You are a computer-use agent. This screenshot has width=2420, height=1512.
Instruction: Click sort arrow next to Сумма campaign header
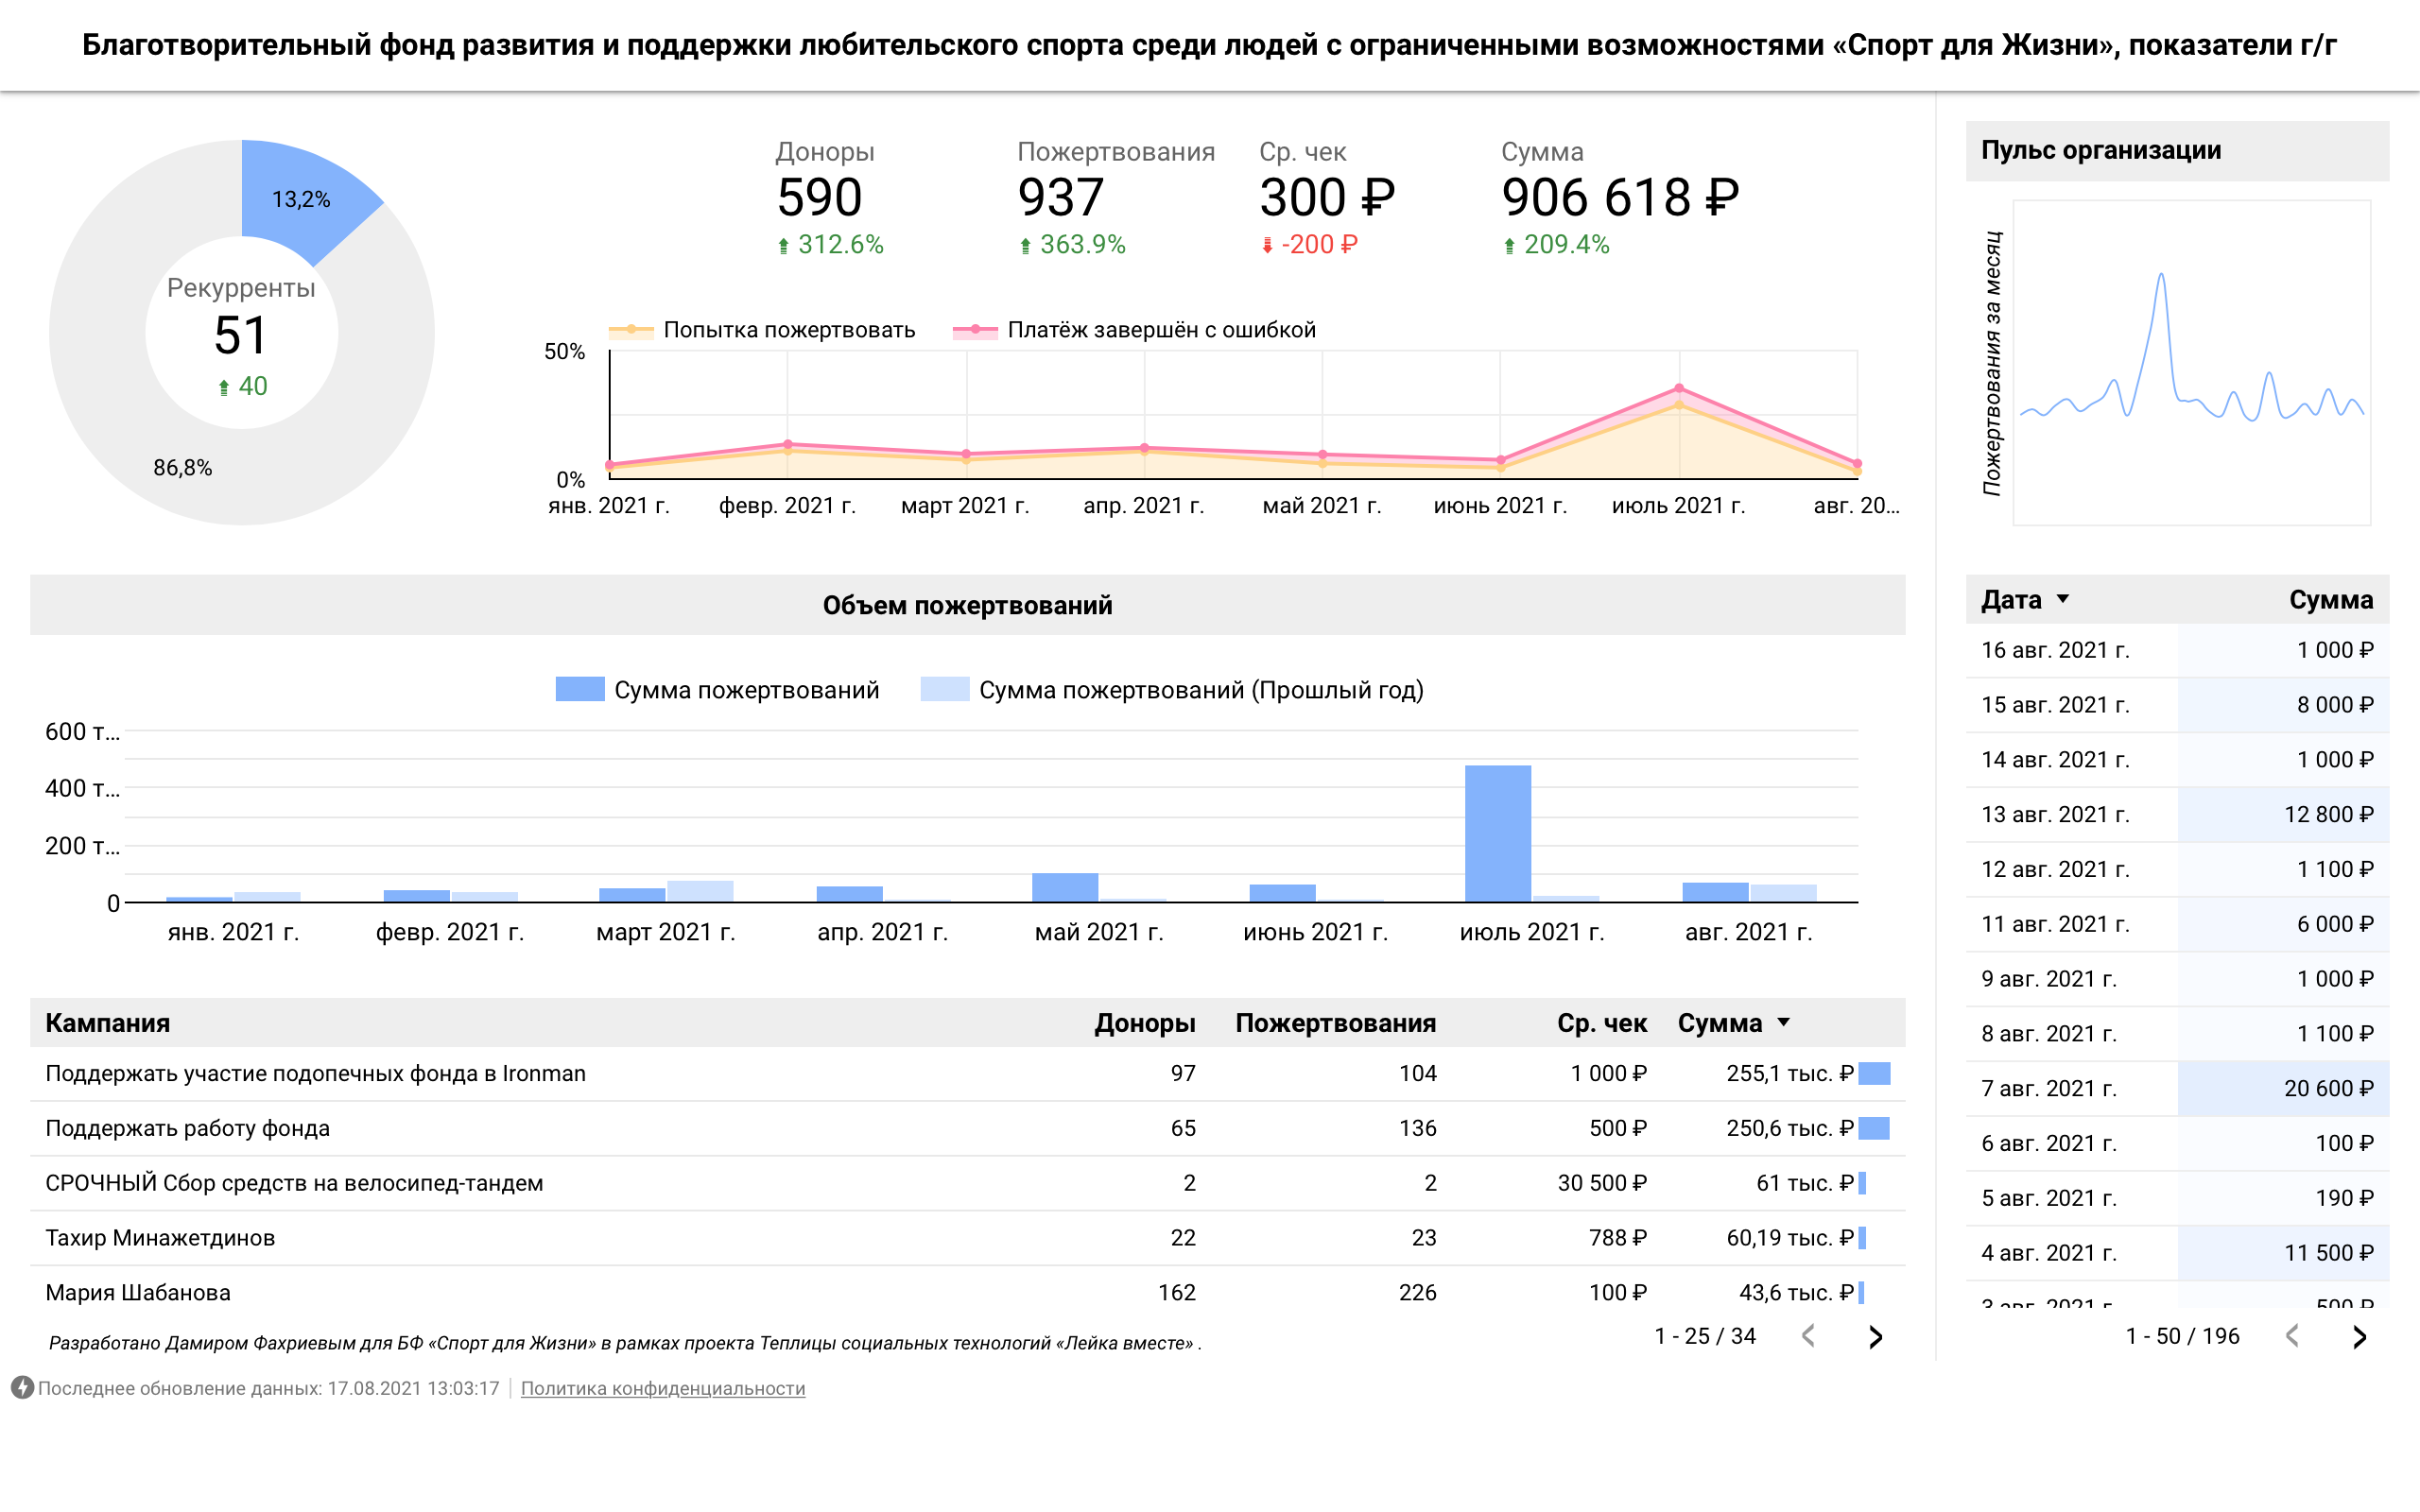click(x=1783, y=1022)
